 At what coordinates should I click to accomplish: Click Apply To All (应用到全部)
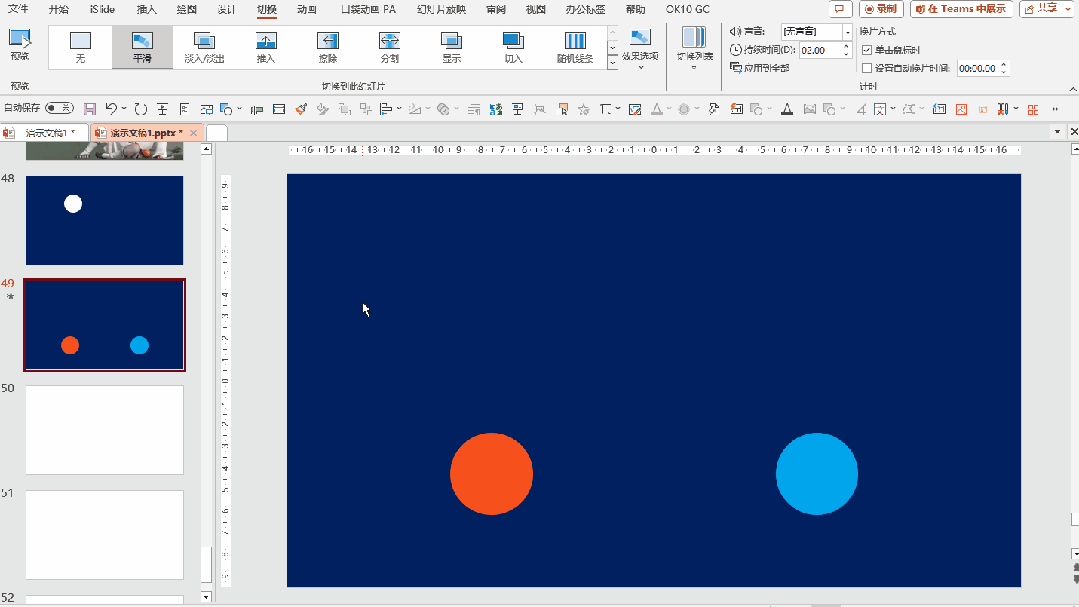point(760,68)
